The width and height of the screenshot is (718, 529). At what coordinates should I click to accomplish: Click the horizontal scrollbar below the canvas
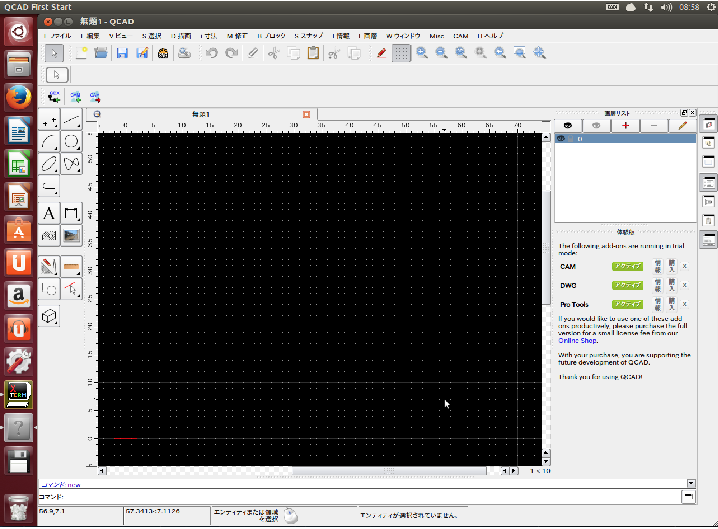[389, 471]
